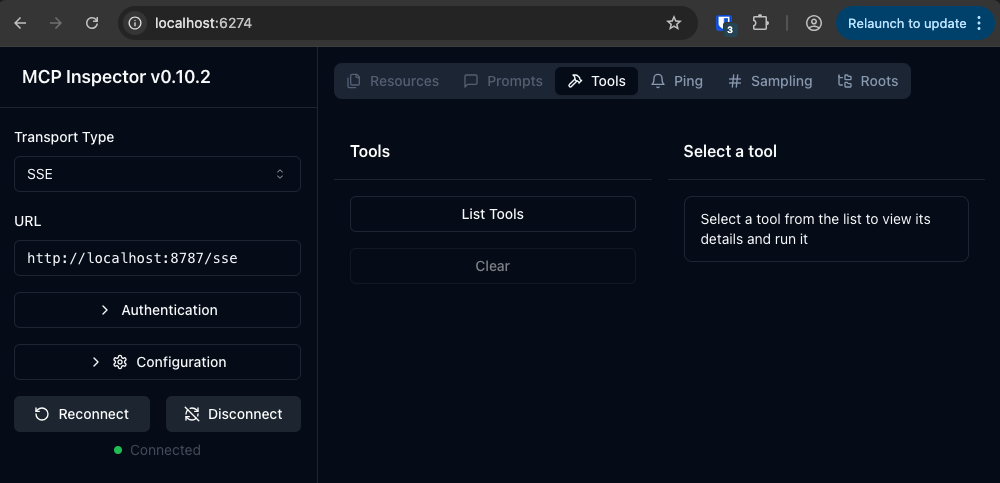Select the Tools tab
The image size is (1000, 483).
(x=596, y=81)
